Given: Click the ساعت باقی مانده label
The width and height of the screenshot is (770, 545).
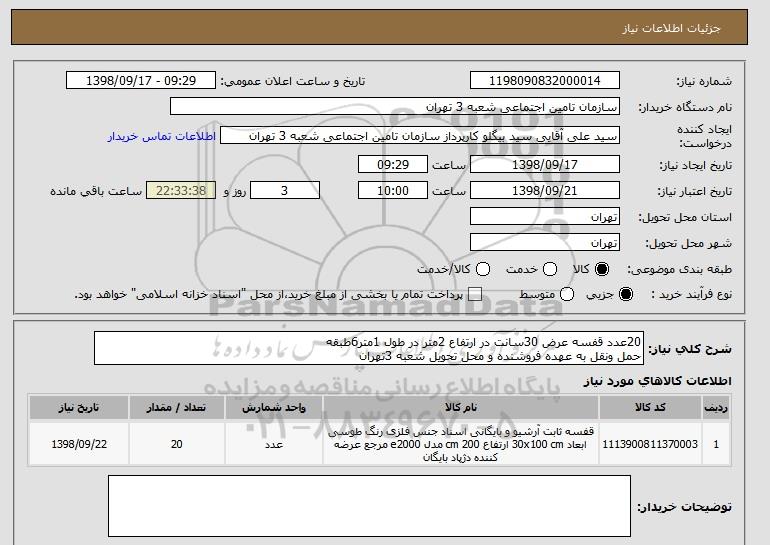Looking at the screenshot, I should (96, 191).
